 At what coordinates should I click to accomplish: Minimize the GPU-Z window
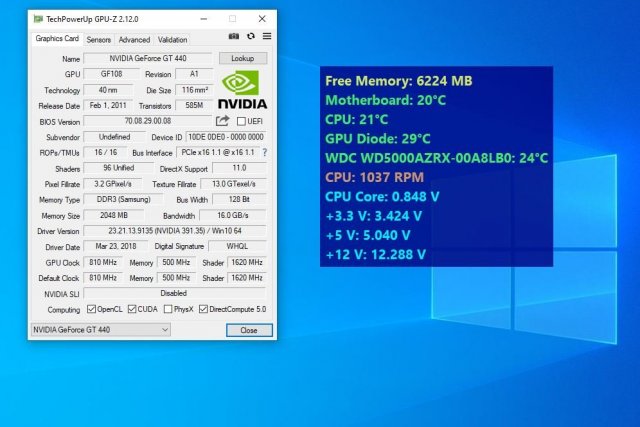(x=204, y=19)
